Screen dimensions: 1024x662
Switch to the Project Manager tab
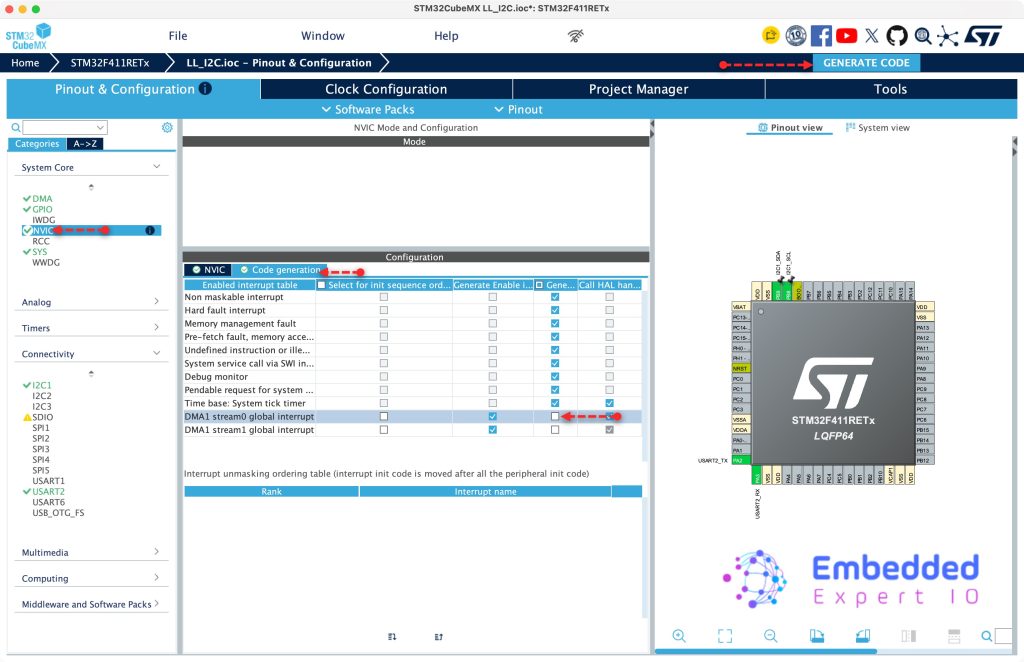pyautogui.click(x=639, y=89)
